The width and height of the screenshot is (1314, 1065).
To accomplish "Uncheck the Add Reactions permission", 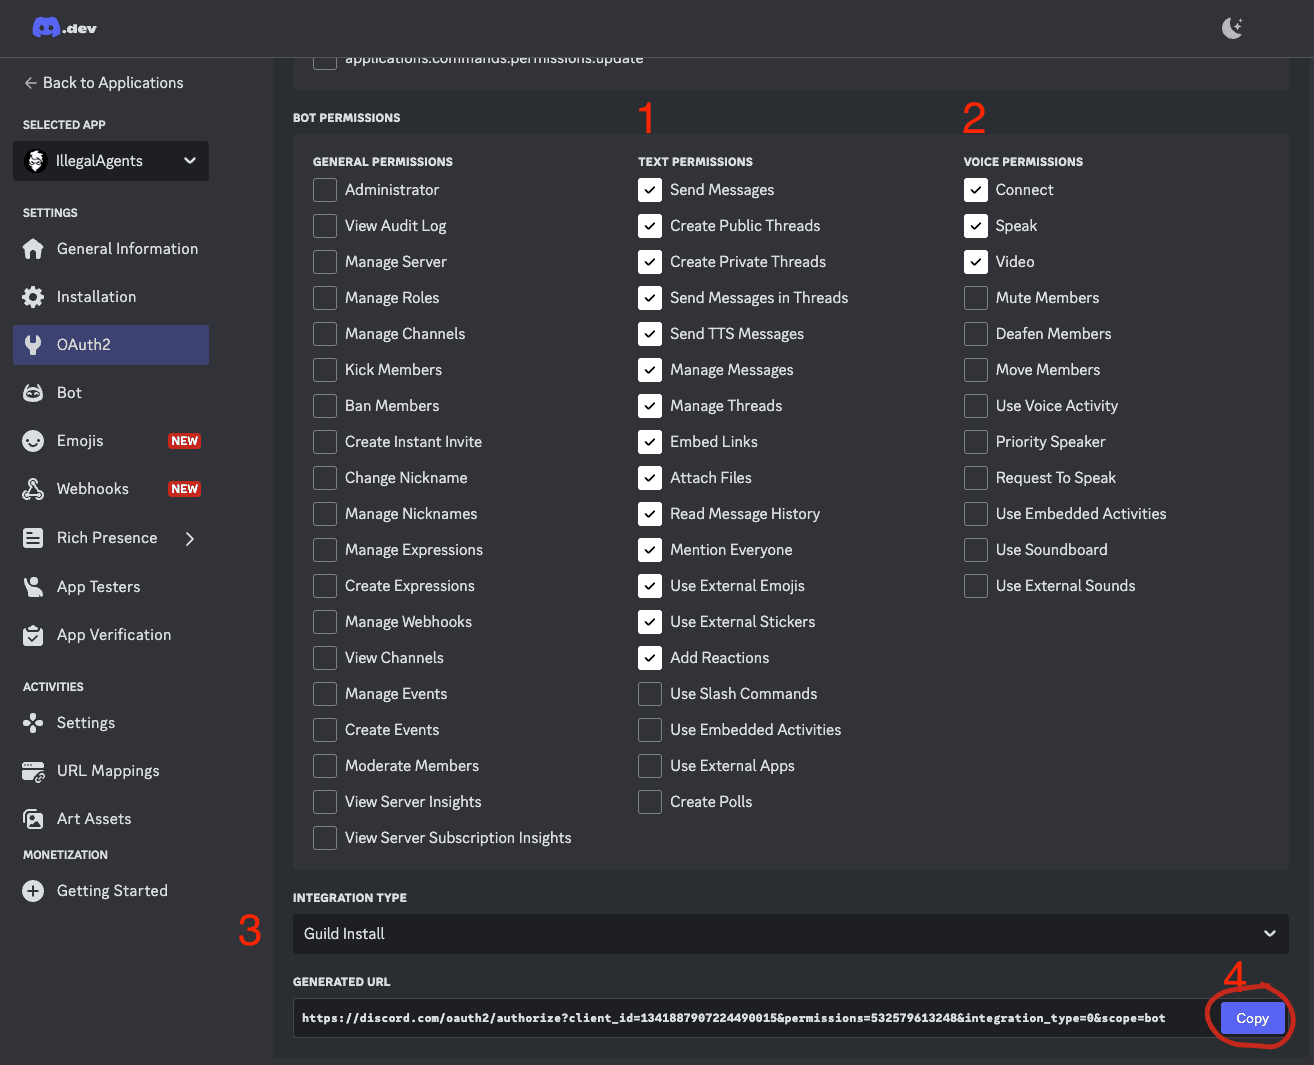I will tap(650, 658).
